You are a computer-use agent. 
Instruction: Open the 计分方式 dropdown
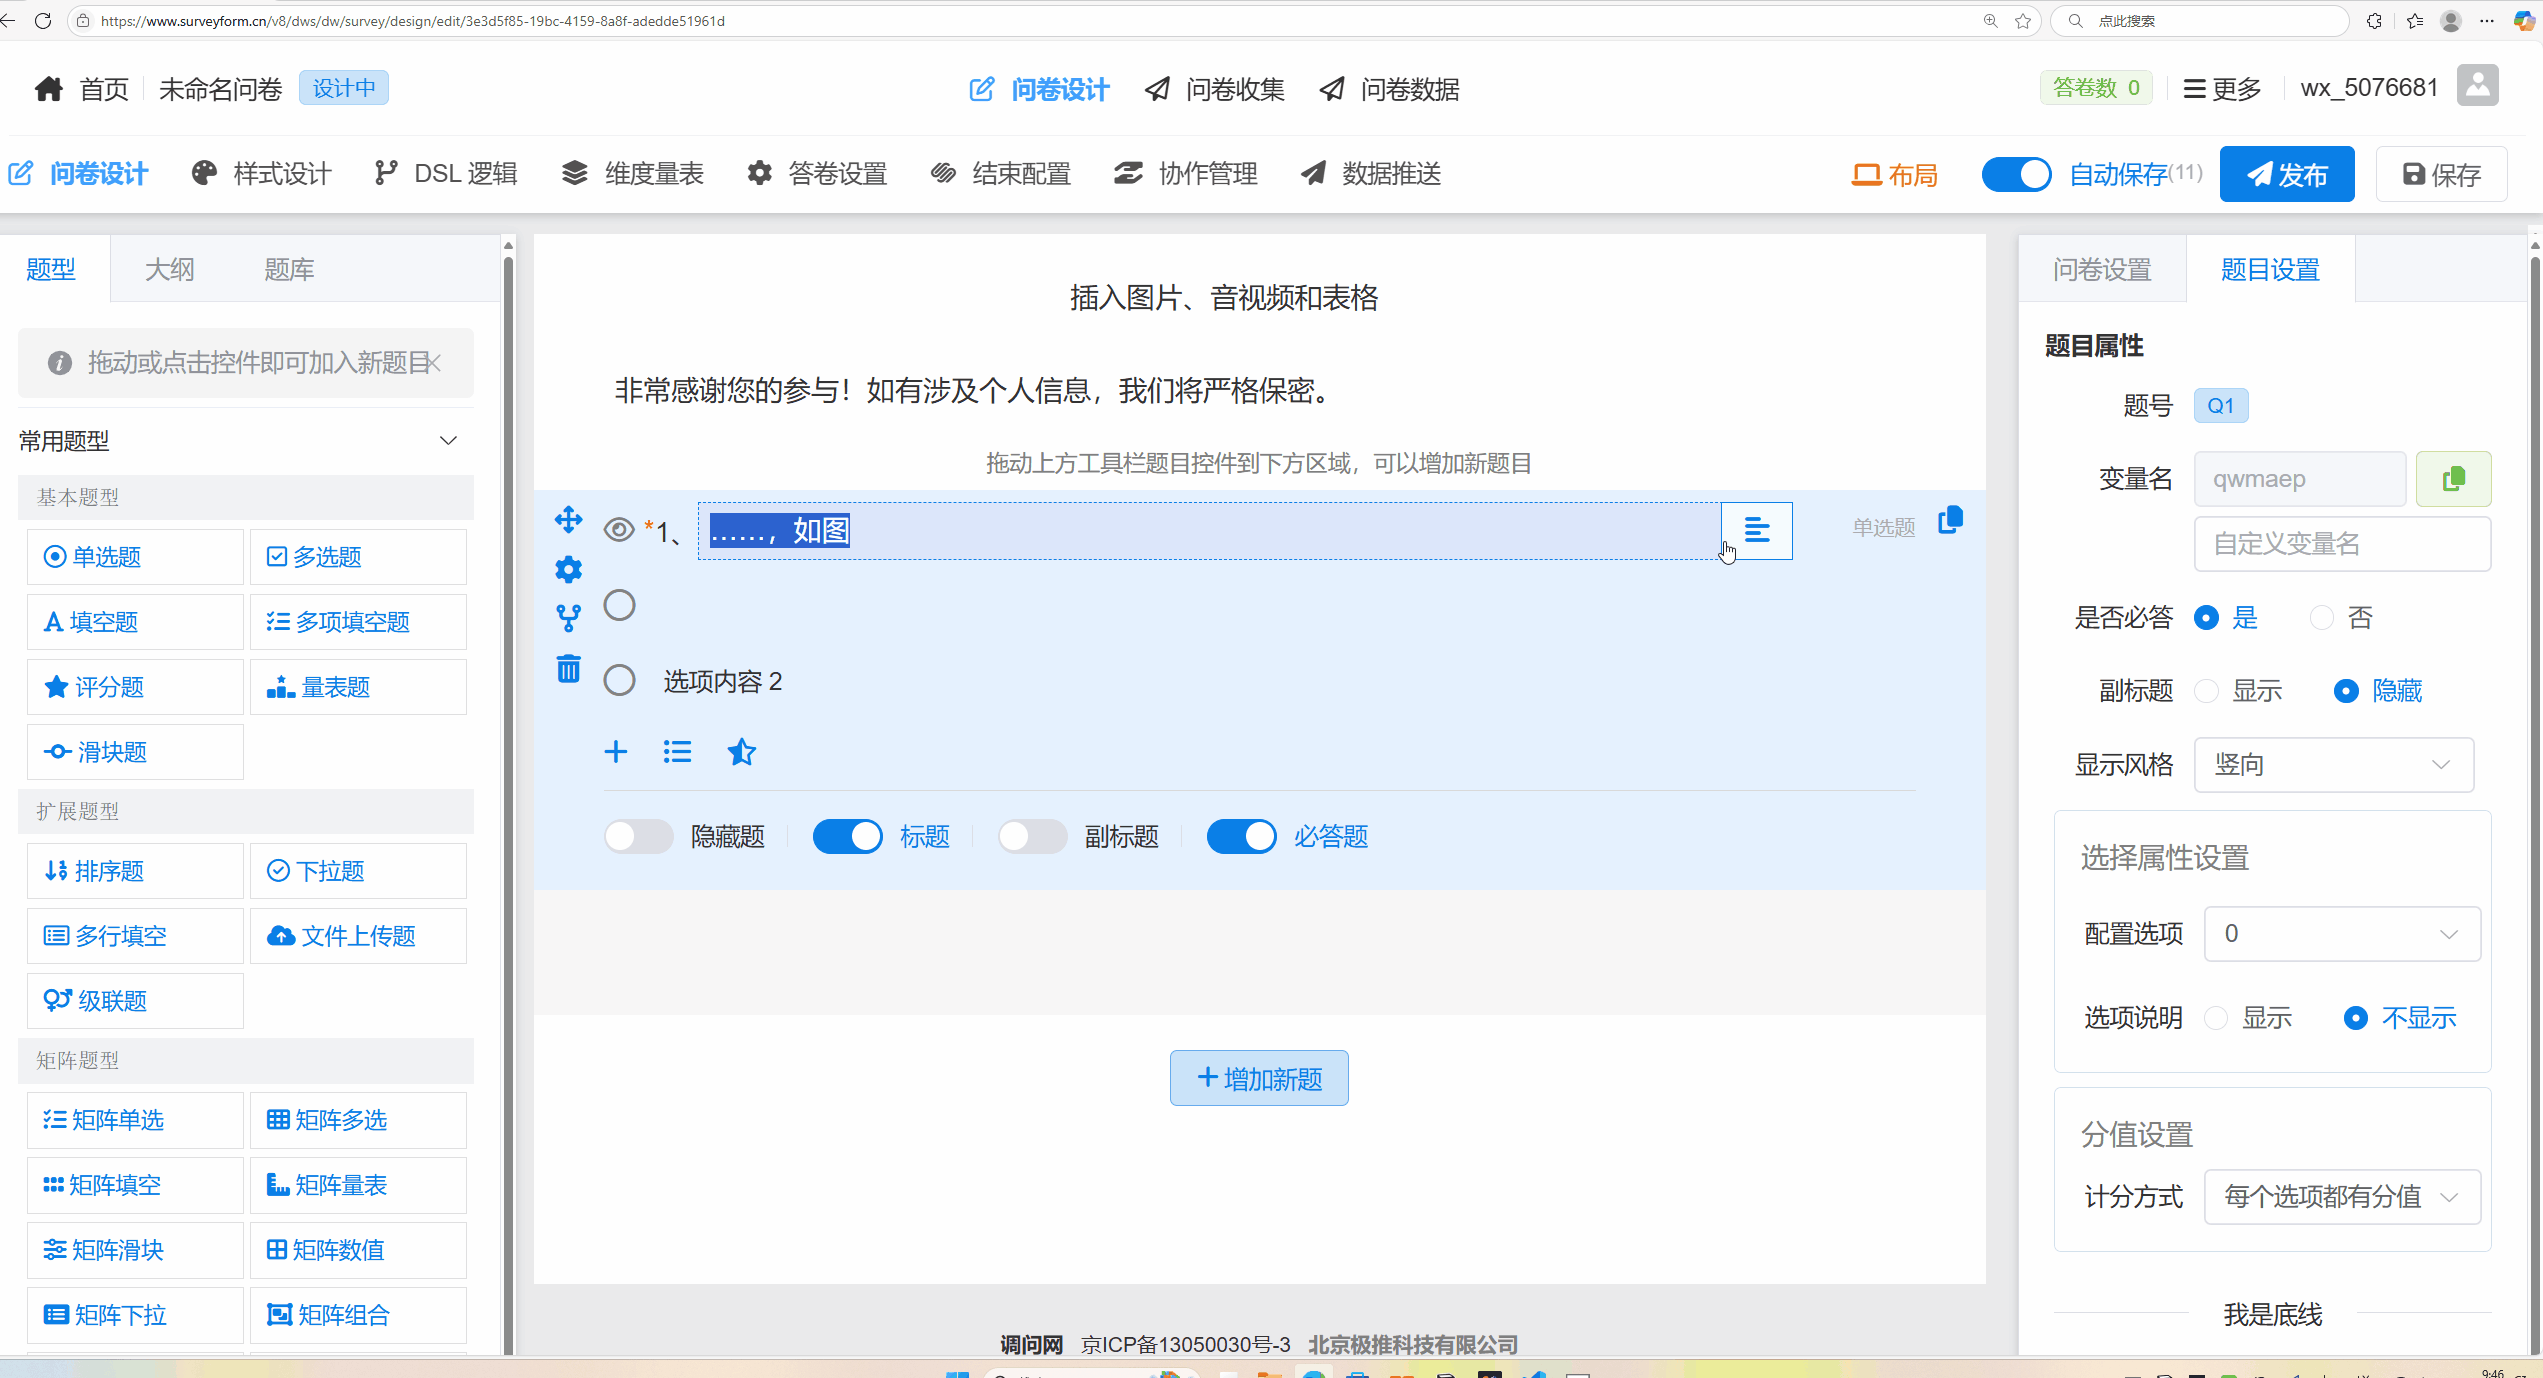(2341, 1197)
